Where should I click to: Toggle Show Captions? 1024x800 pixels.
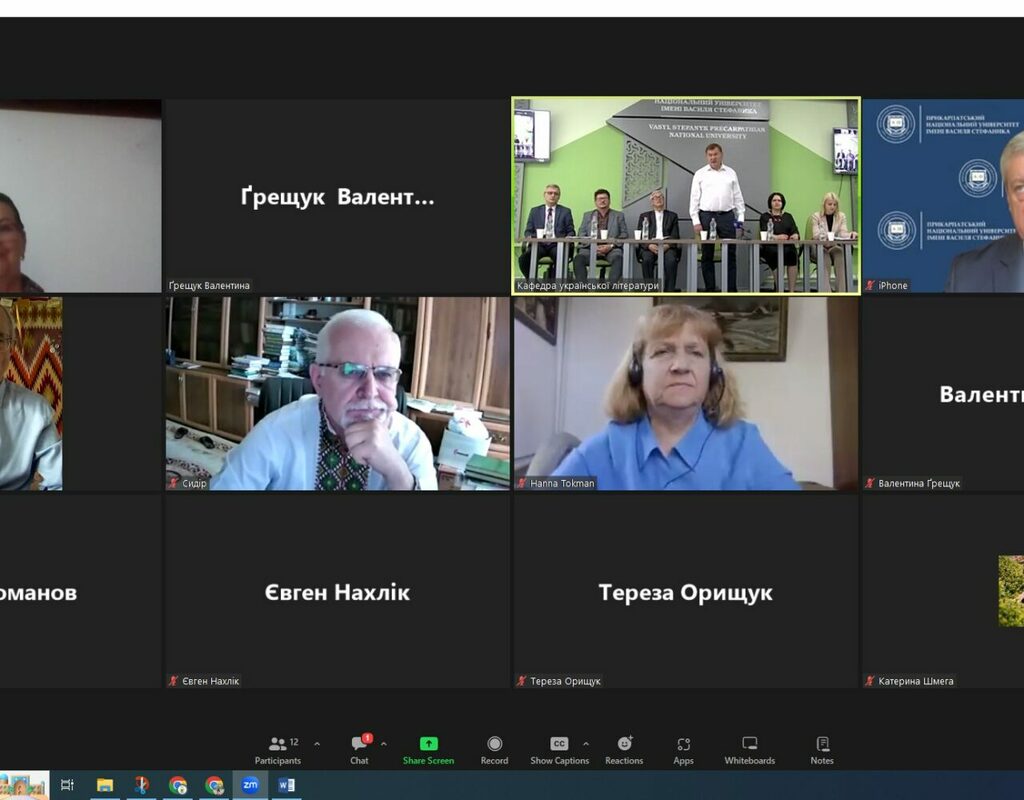559,750
